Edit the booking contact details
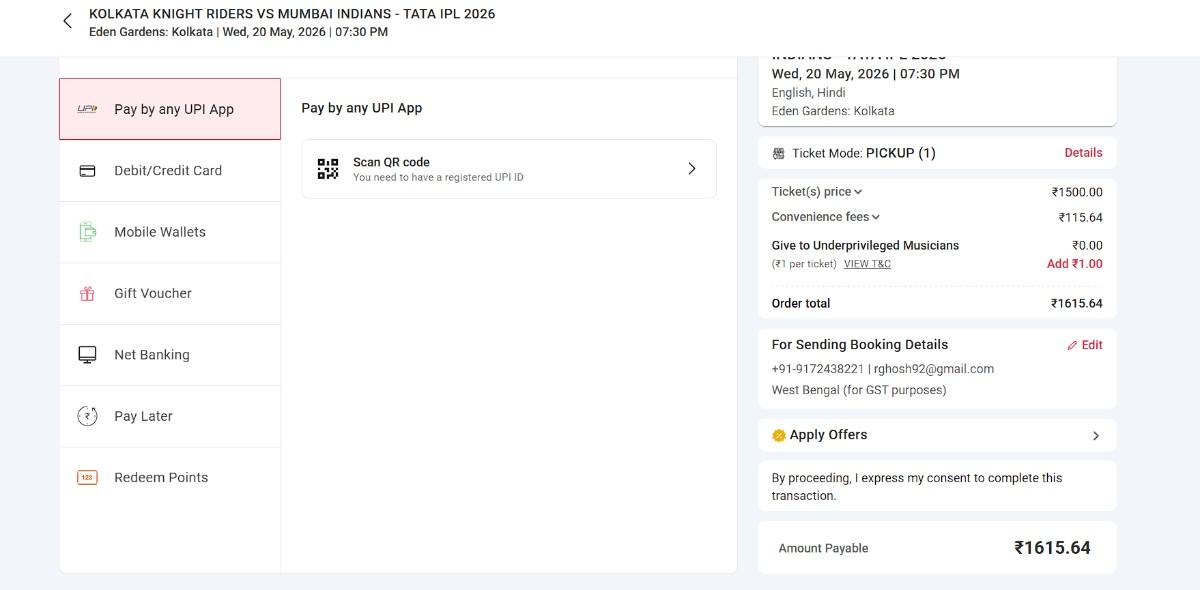The height and width of the screenshot is (590, 1200). click(x=1085, y=345)
